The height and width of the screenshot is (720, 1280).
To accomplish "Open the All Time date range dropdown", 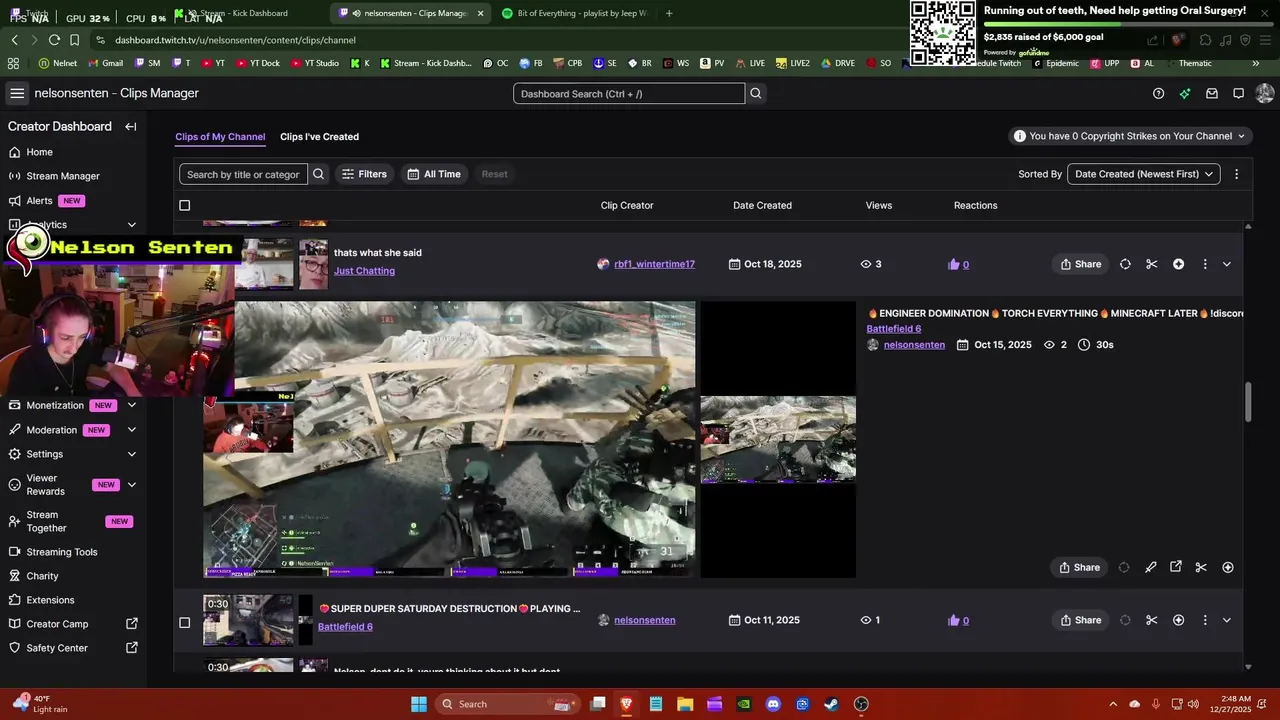I will (434, 174).
